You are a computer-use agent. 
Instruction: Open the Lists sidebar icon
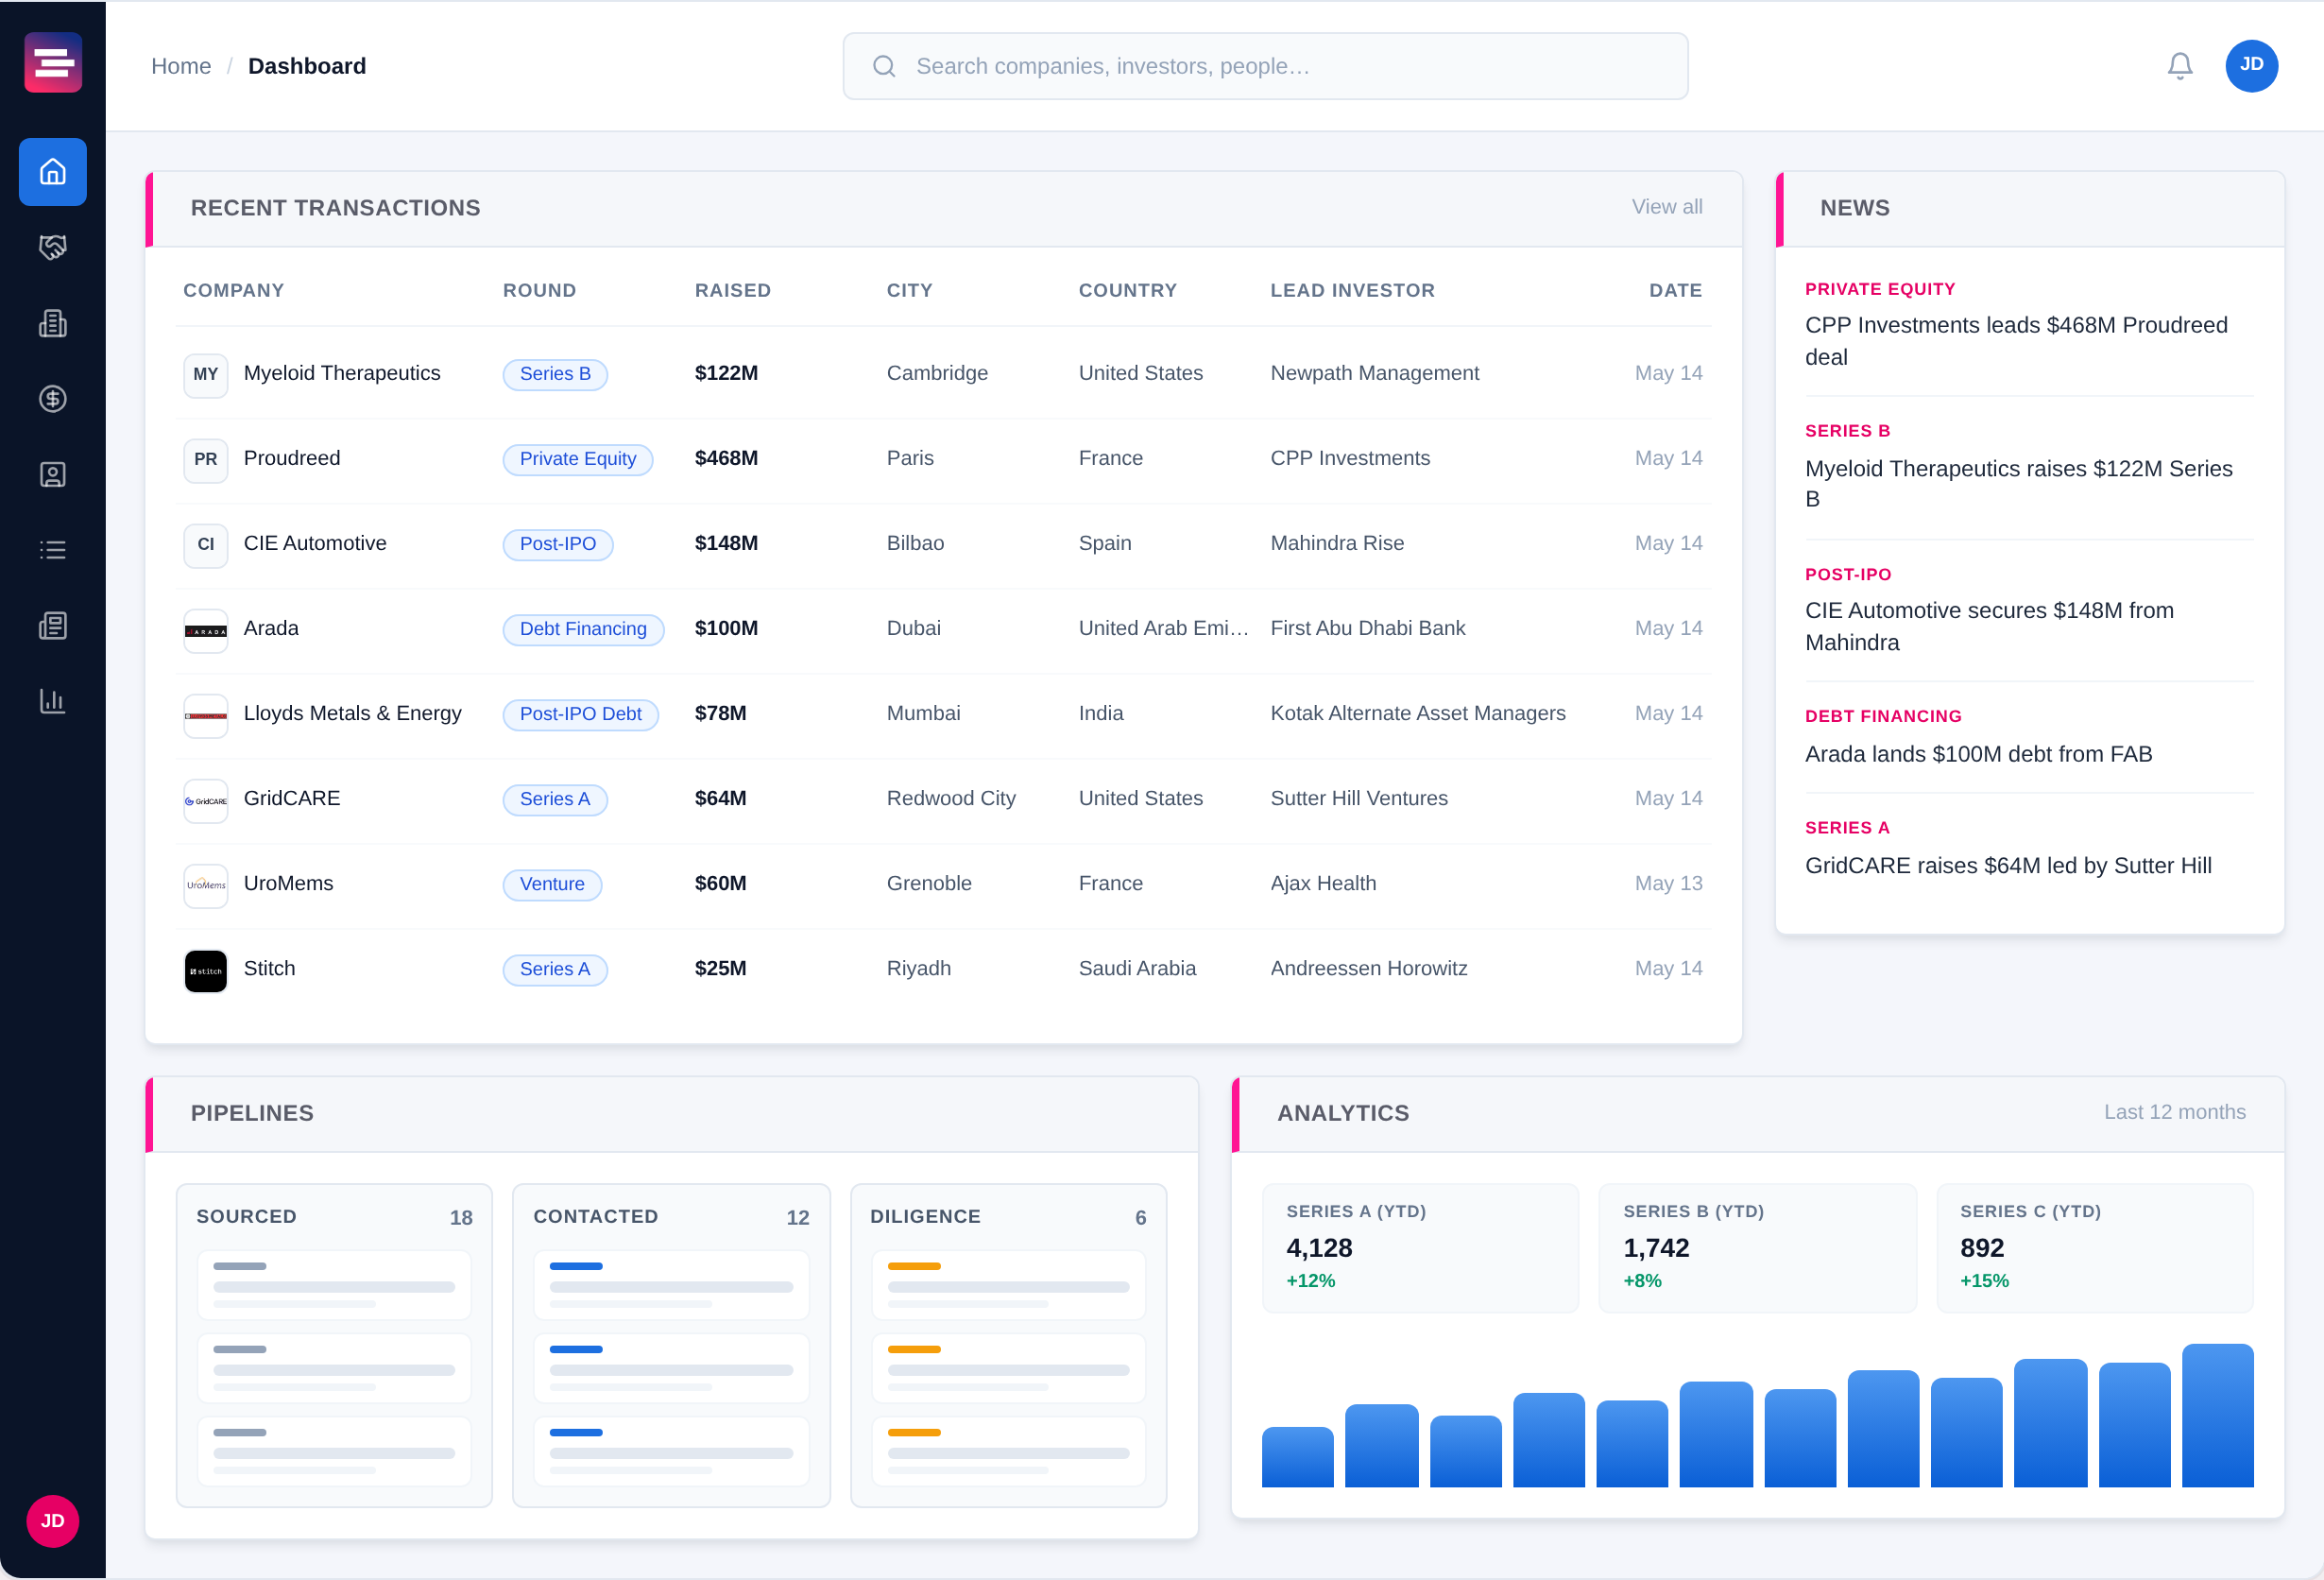click(53, 550)
